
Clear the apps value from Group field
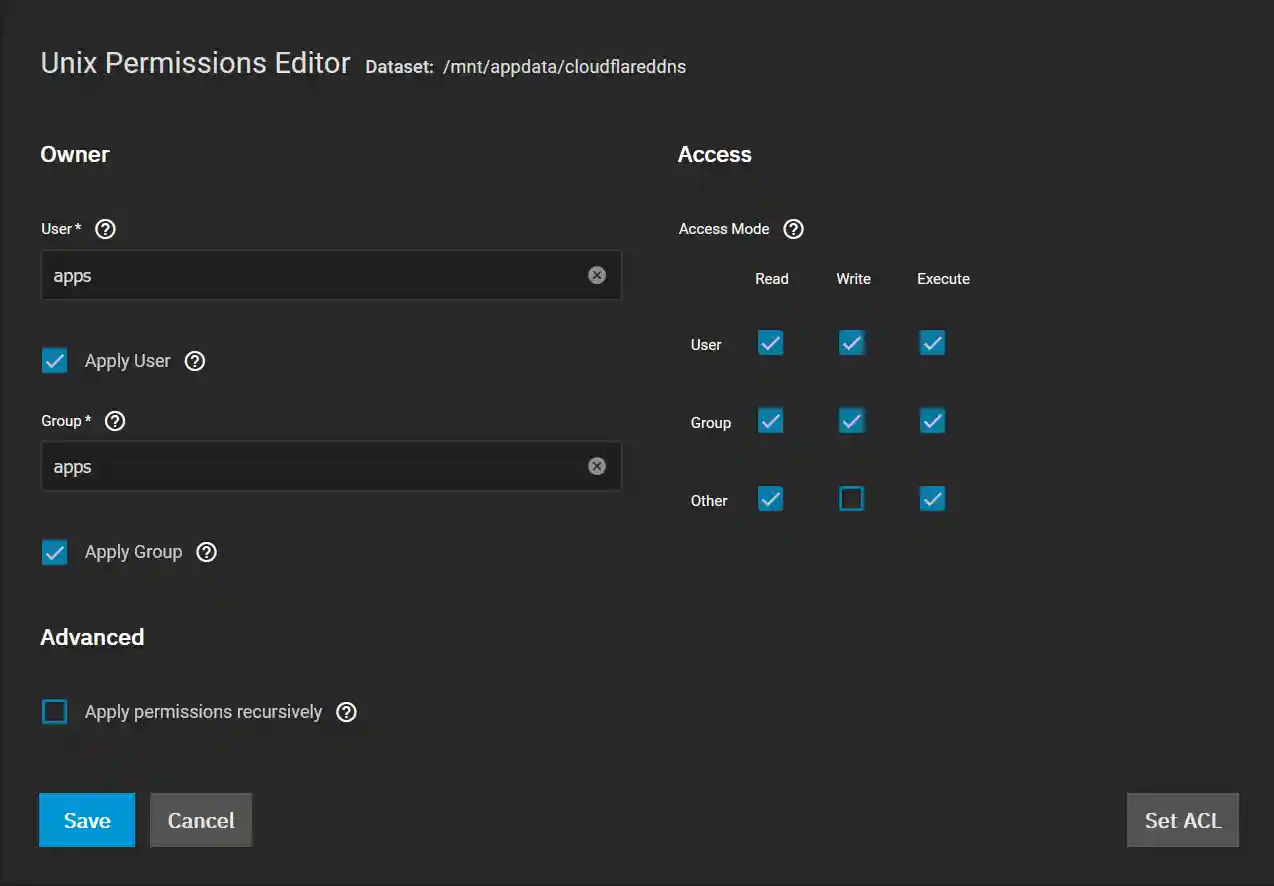click(597, 465)
